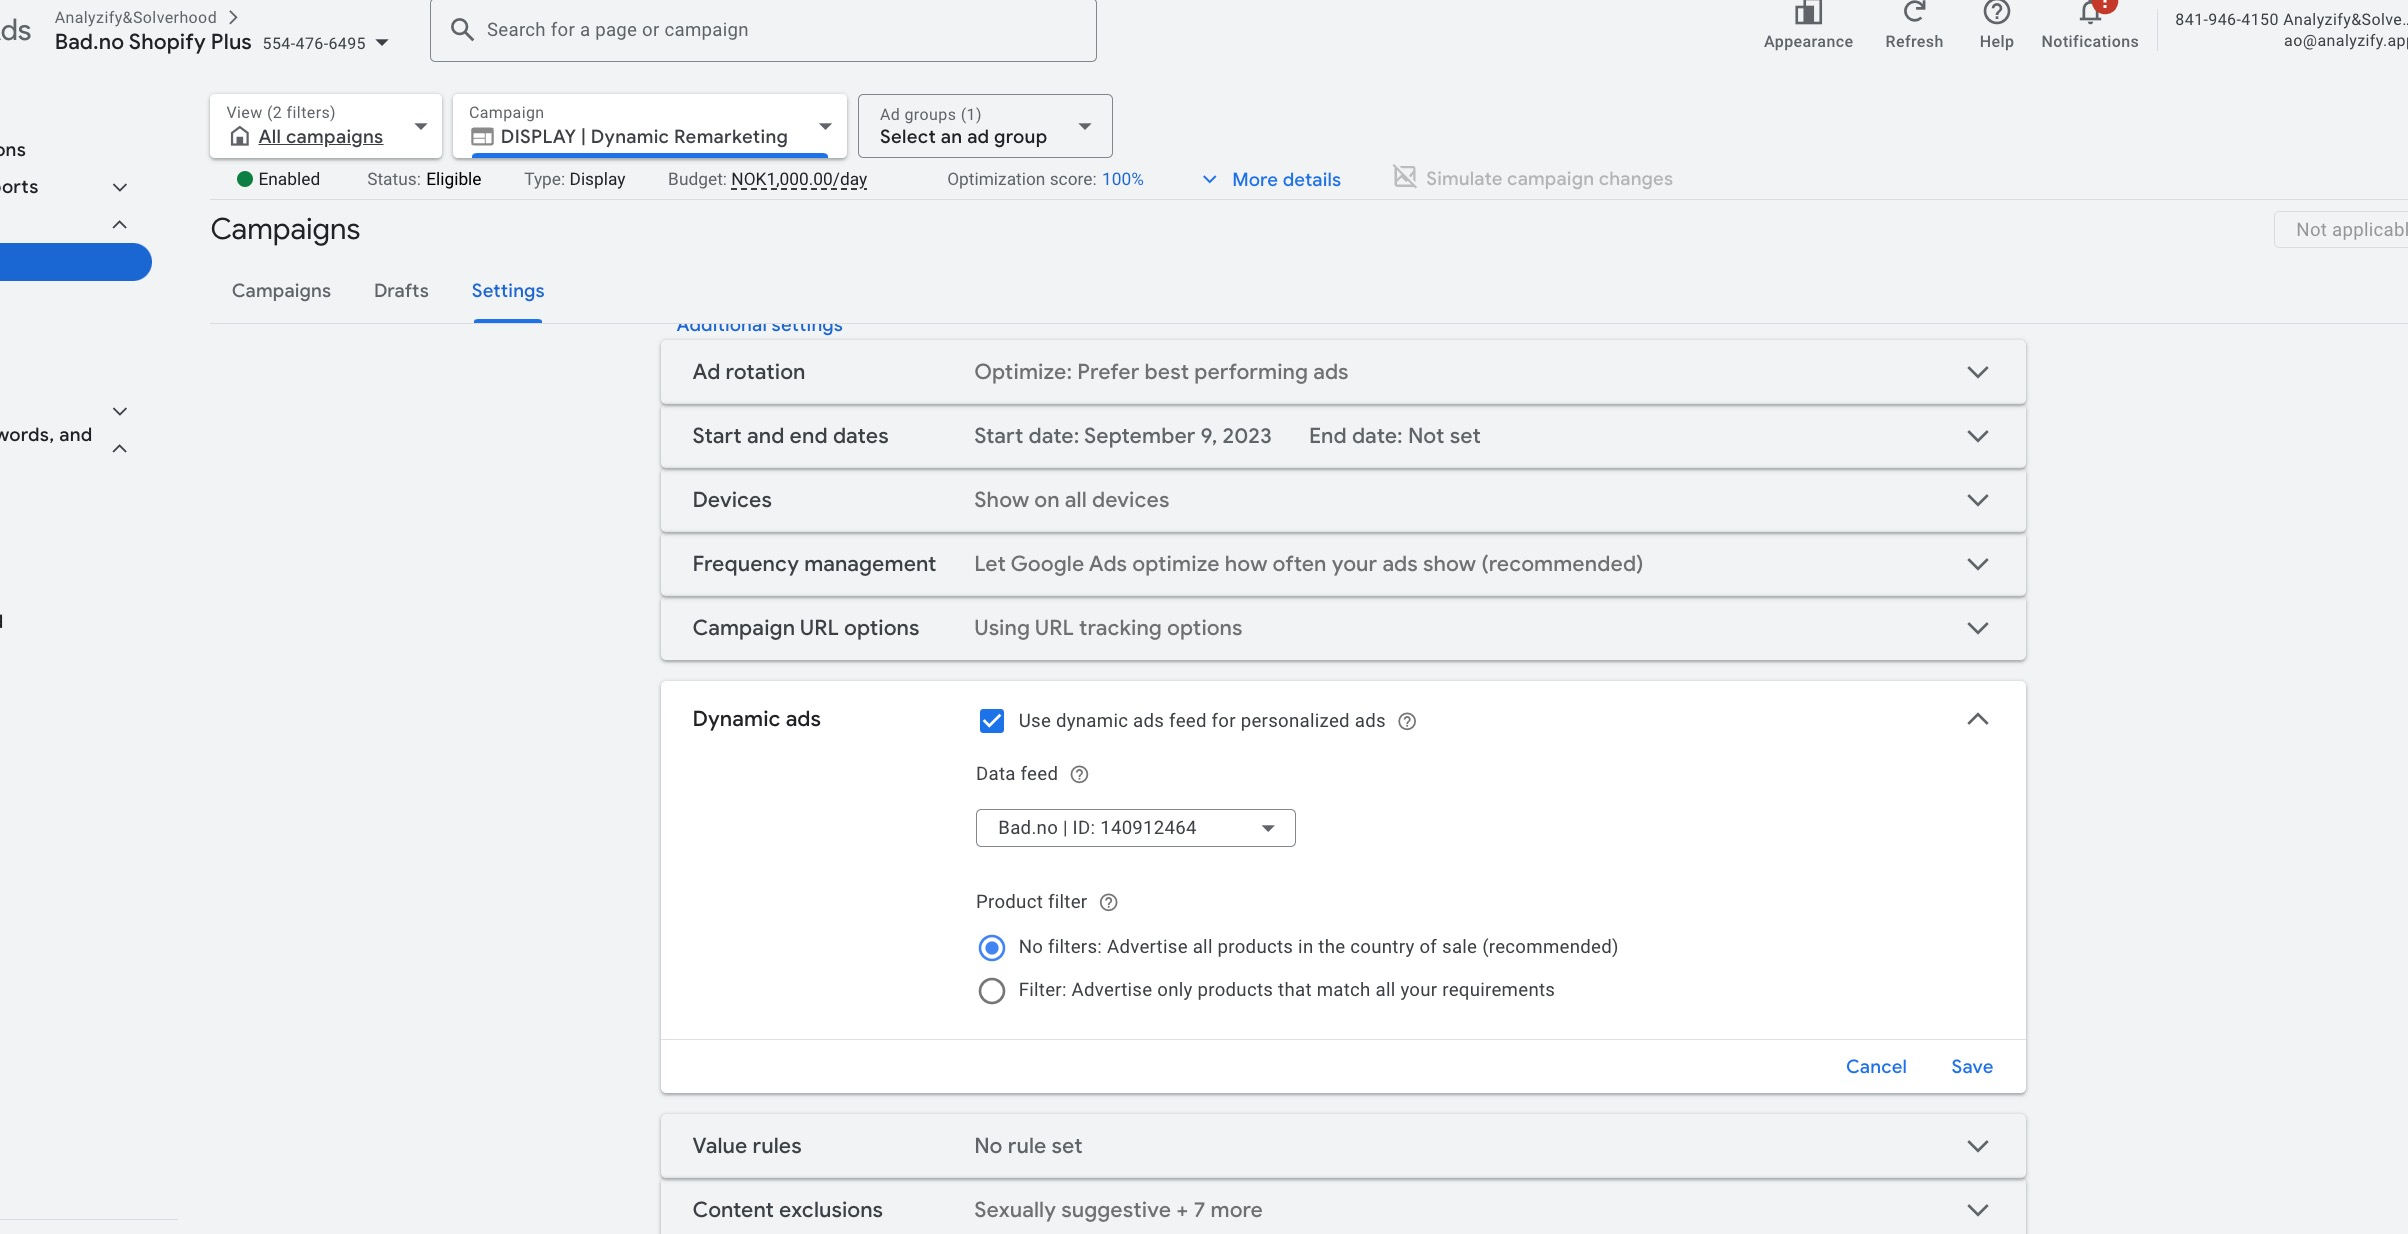
Task: Open the Ad groups selector dropdown
Action: (x=985, y=126)
